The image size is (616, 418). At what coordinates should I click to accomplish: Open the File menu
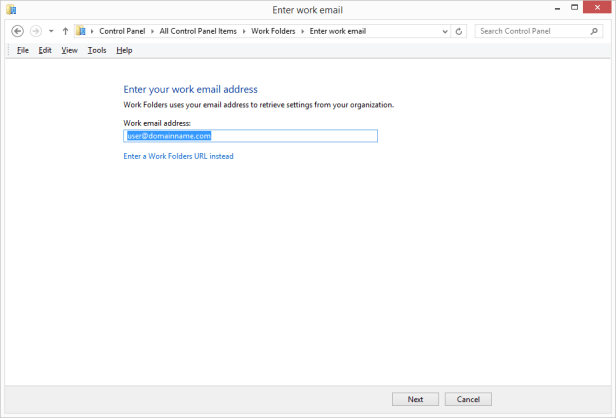pyautogui.click(x=22, y=50)
